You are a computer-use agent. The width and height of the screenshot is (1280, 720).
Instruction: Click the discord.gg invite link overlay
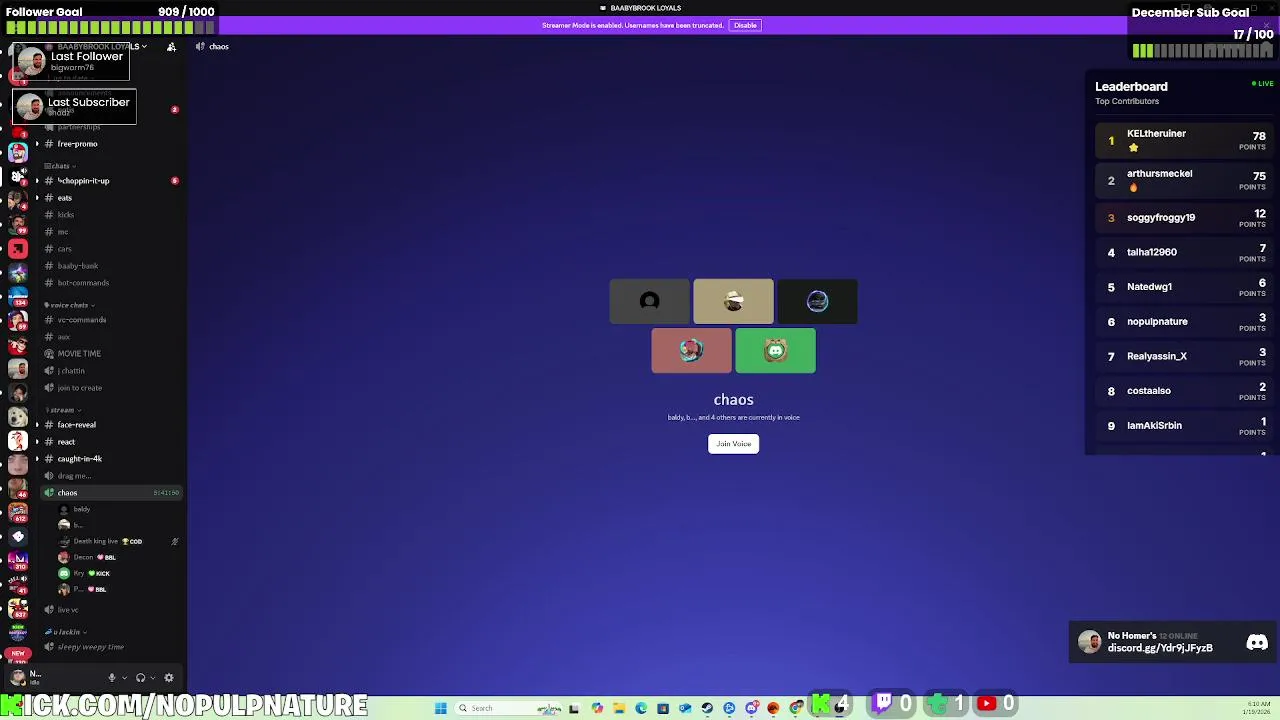coord(1160,648)
